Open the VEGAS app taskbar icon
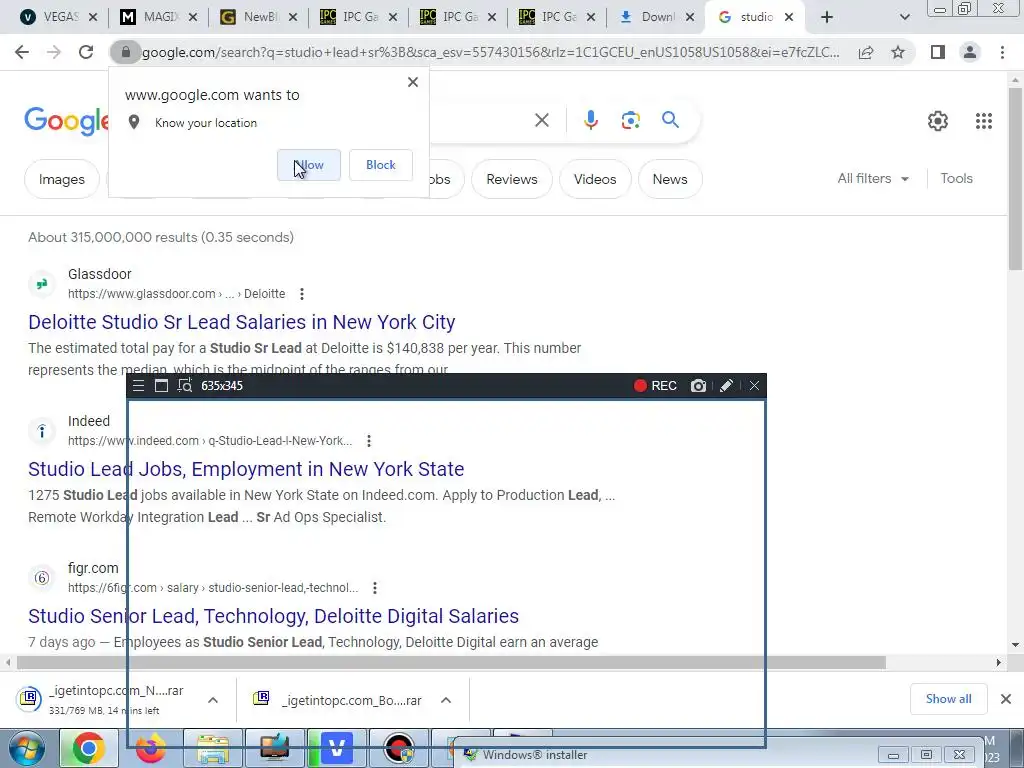This screenshot has height=768, width=1024. coord(337,748)
